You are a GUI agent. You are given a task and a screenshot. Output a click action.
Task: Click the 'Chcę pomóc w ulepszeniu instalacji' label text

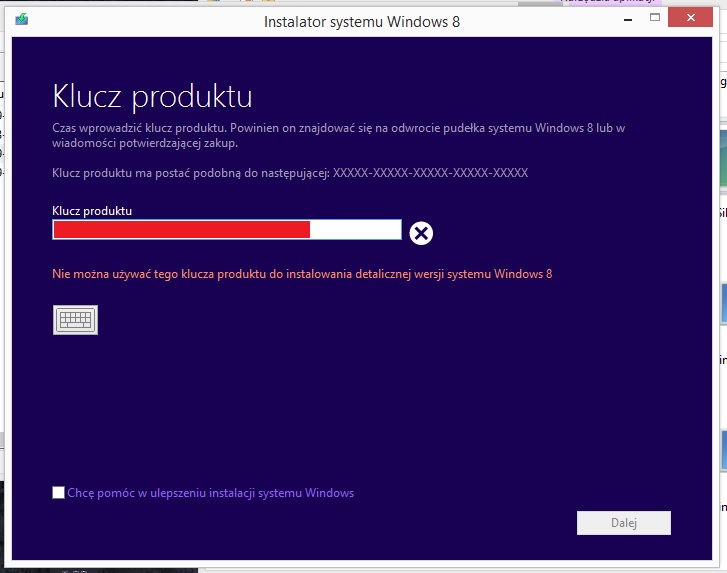click(x=210, y=493)
